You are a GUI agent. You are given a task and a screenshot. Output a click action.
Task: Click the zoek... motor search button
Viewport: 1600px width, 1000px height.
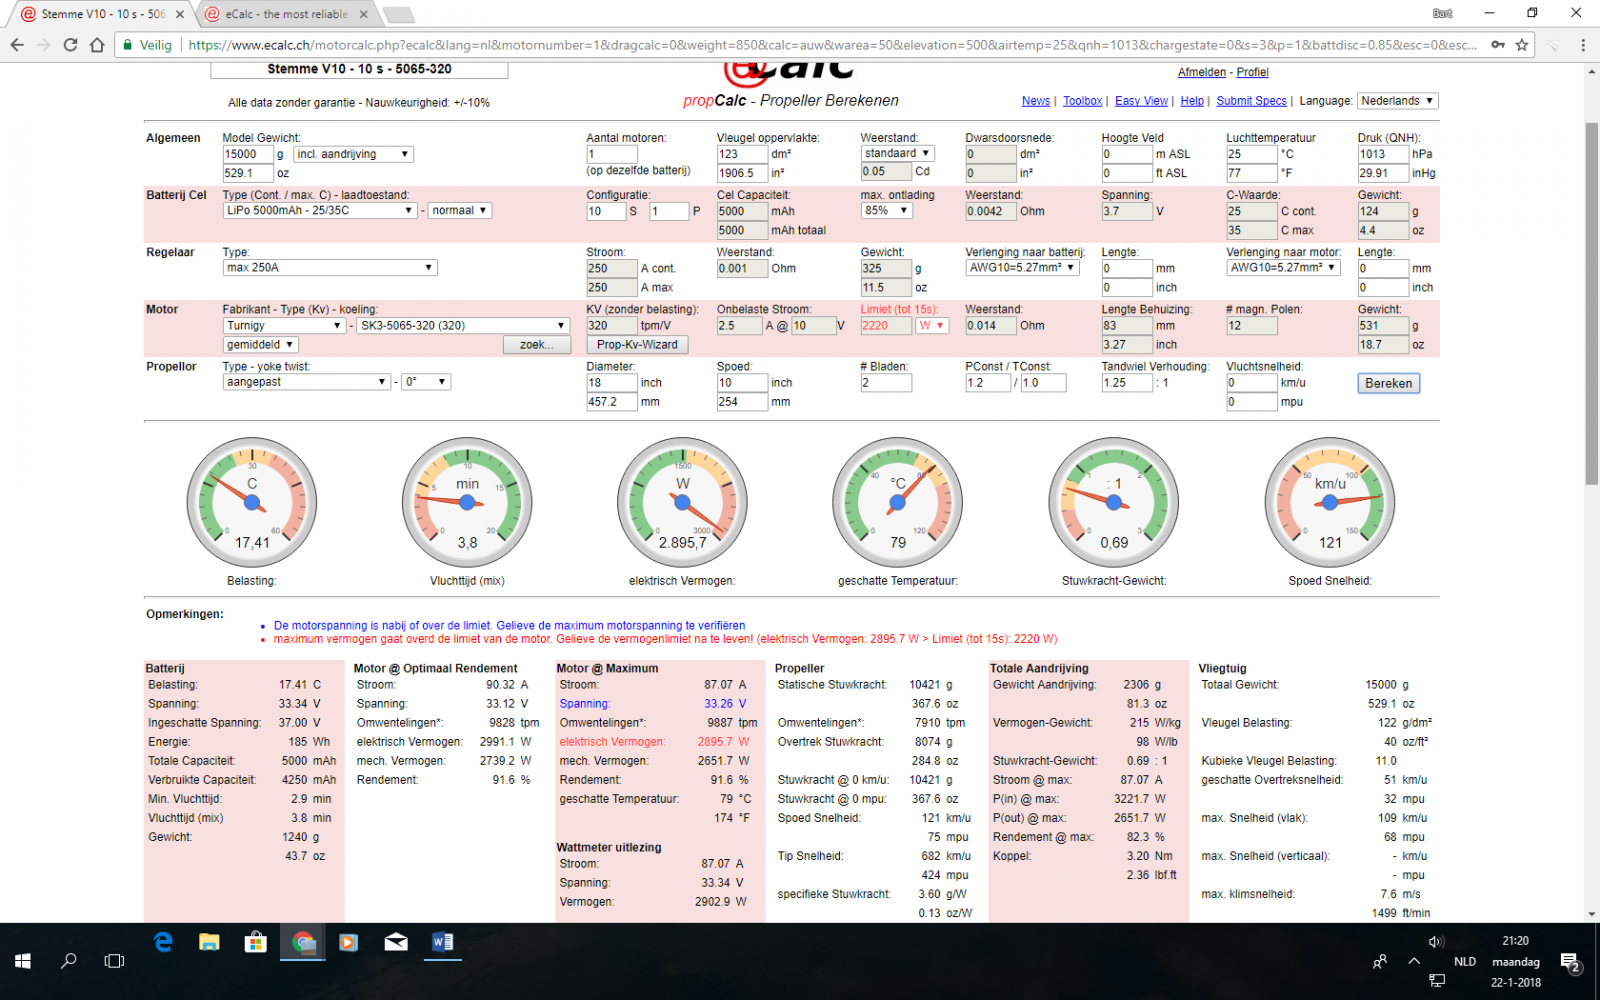pos(536,345)
